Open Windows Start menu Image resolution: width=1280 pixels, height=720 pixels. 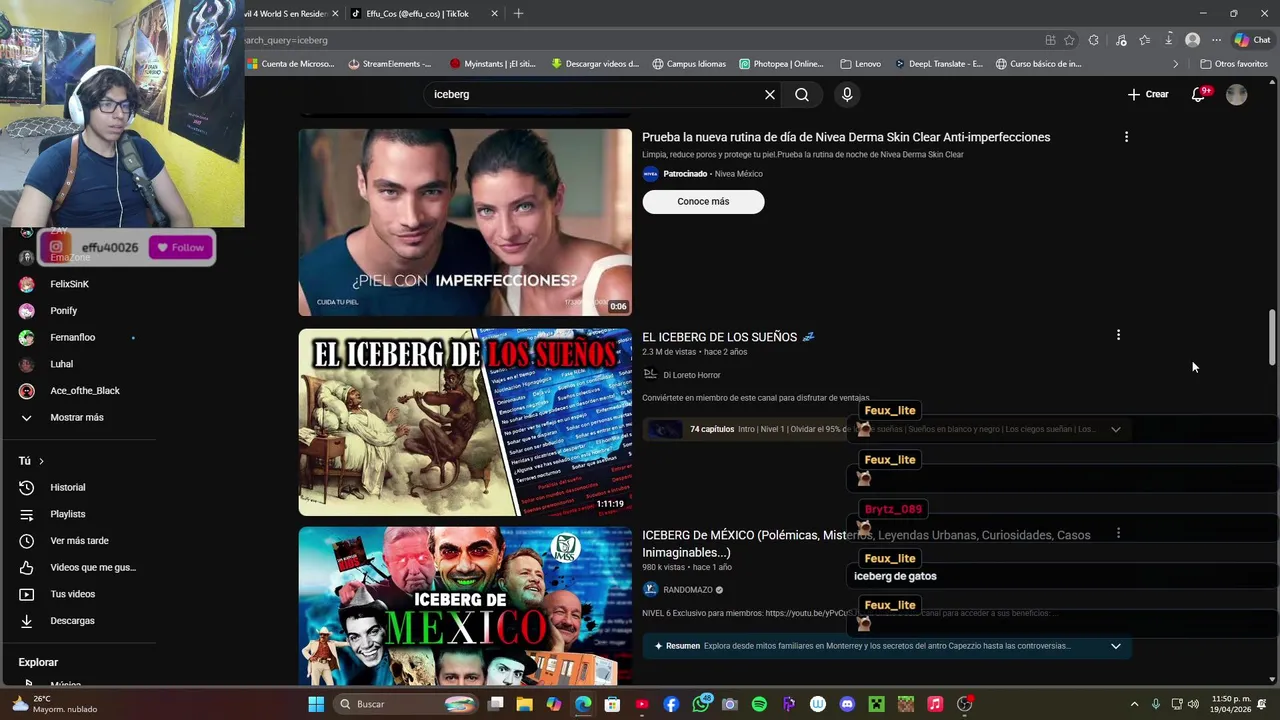316,704
